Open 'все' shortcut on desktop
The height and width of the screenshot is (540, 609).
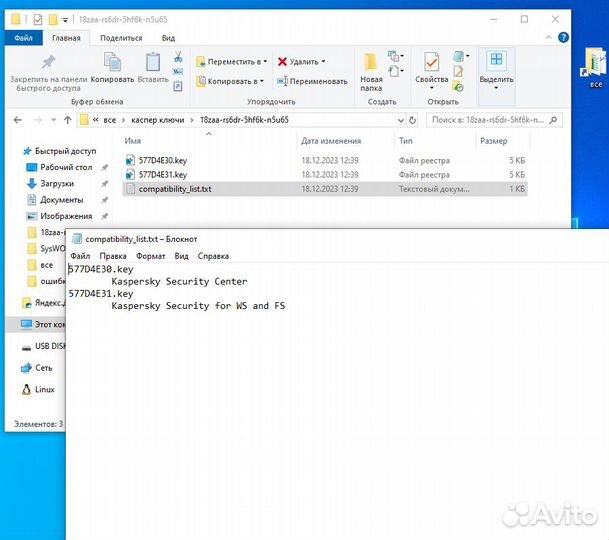595,68
